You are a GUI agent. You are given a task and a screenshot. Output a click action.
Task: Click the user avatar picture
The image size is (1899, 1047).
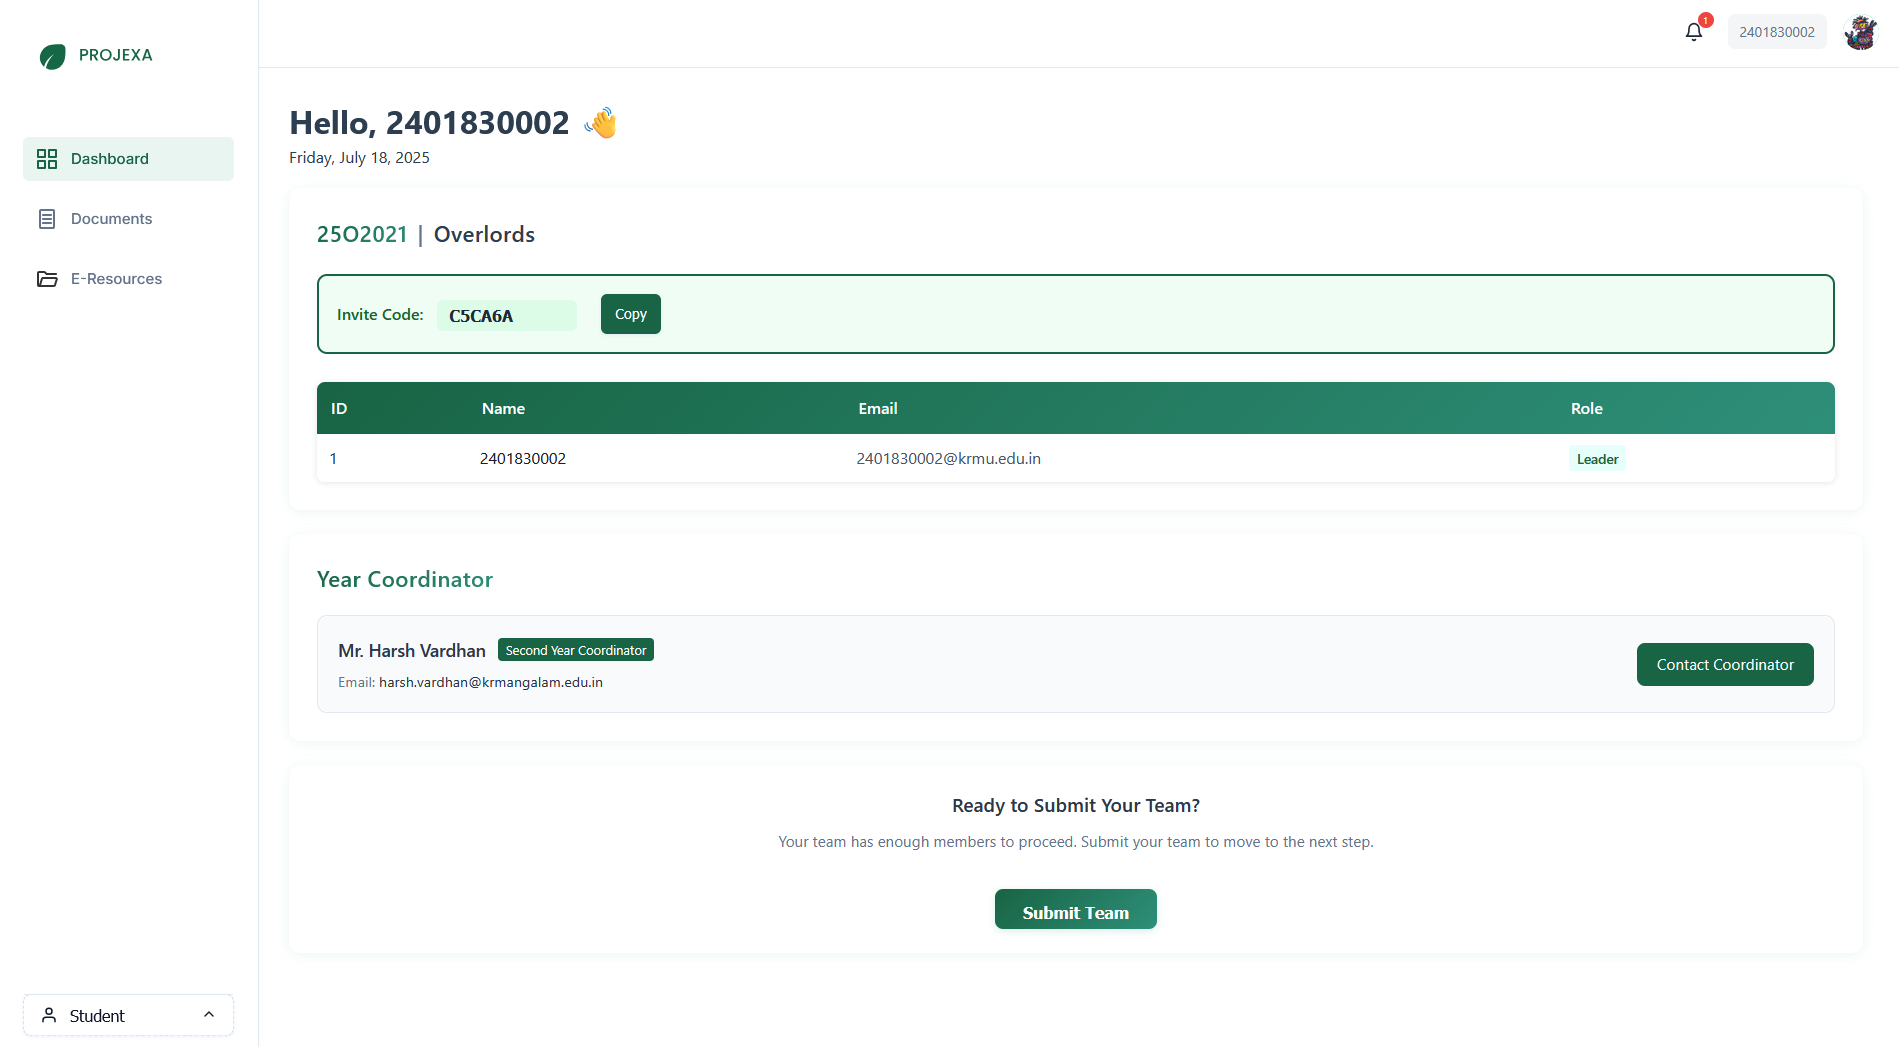[1860, 32]
